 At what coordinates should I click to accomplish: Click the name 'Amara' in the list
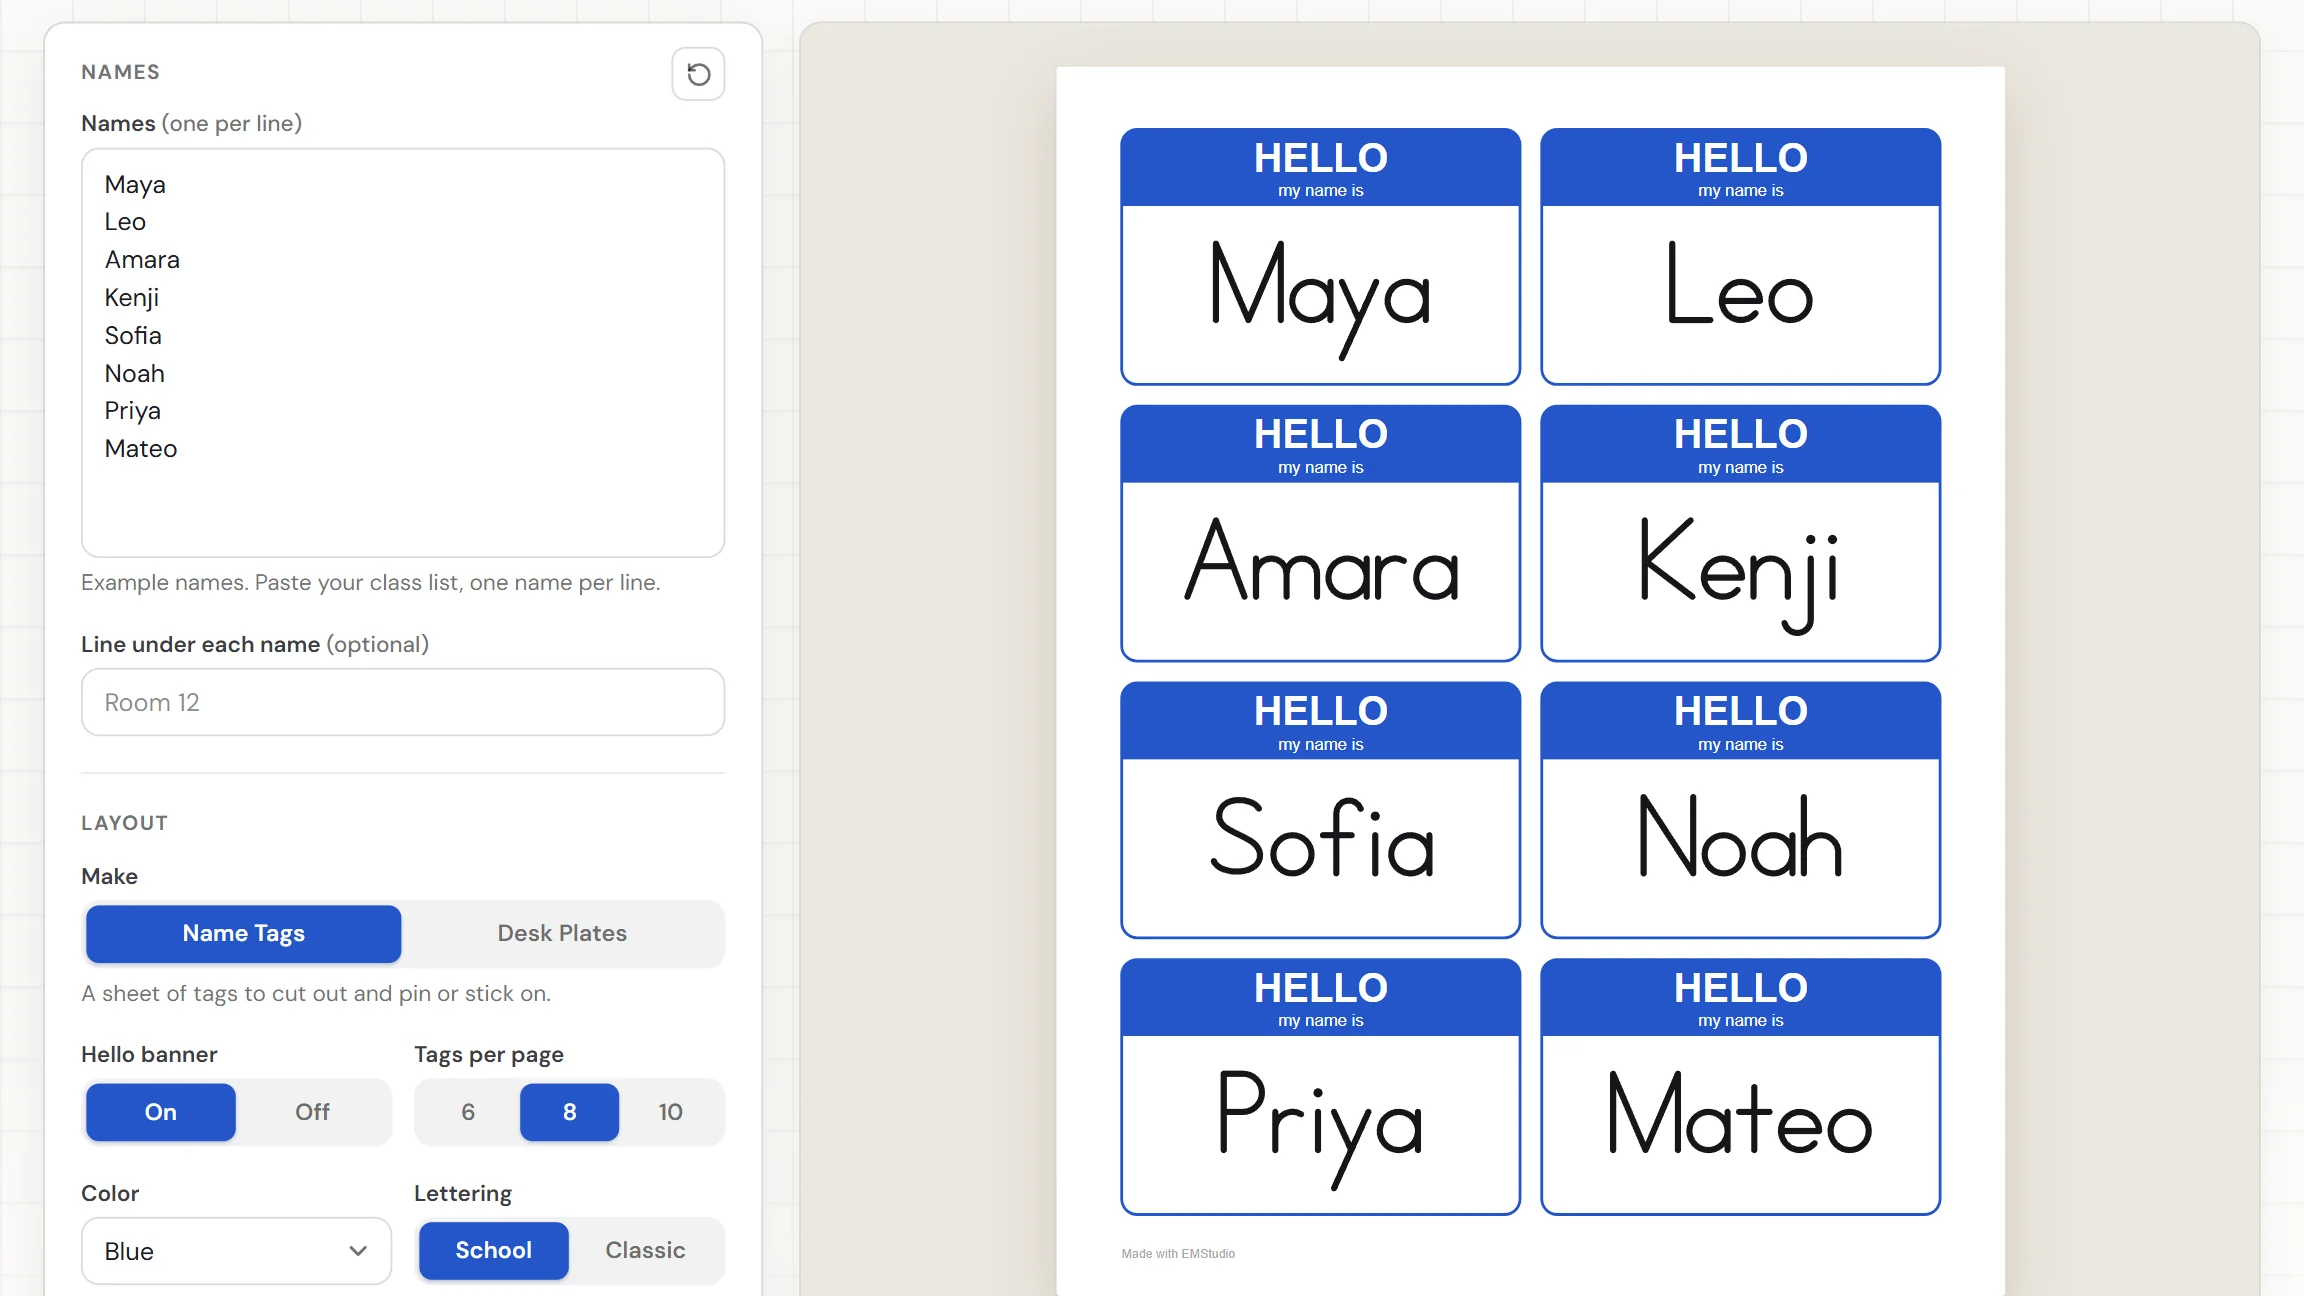tap(142, 260)
